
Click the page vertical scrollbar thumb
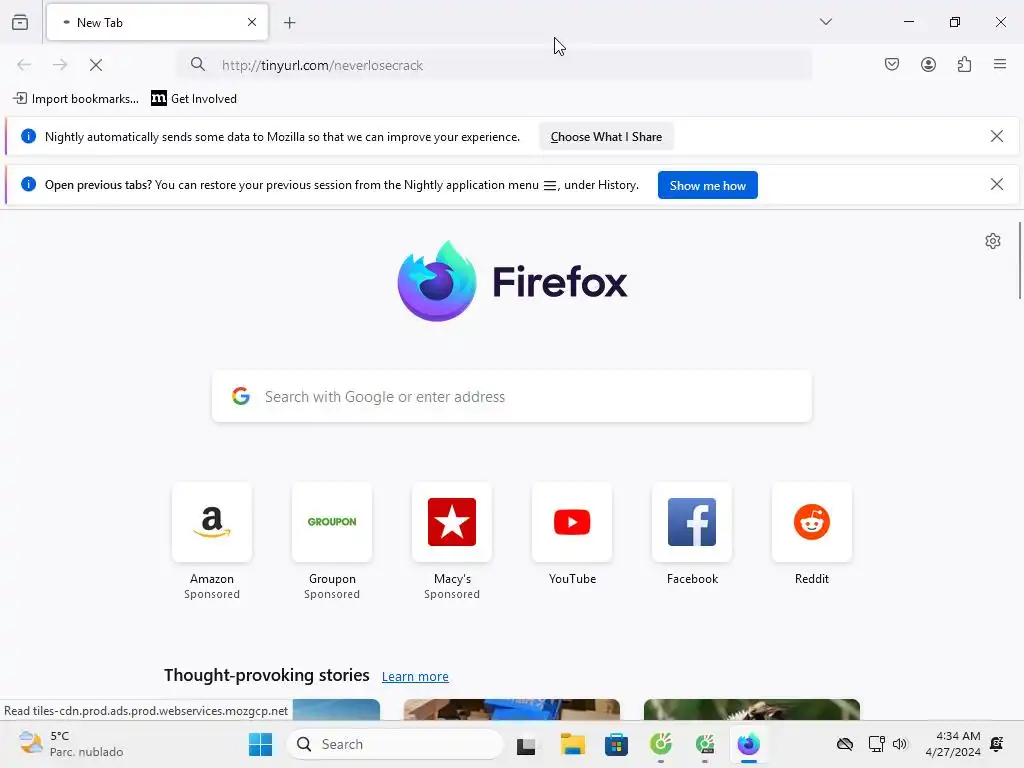[1019, 261]
